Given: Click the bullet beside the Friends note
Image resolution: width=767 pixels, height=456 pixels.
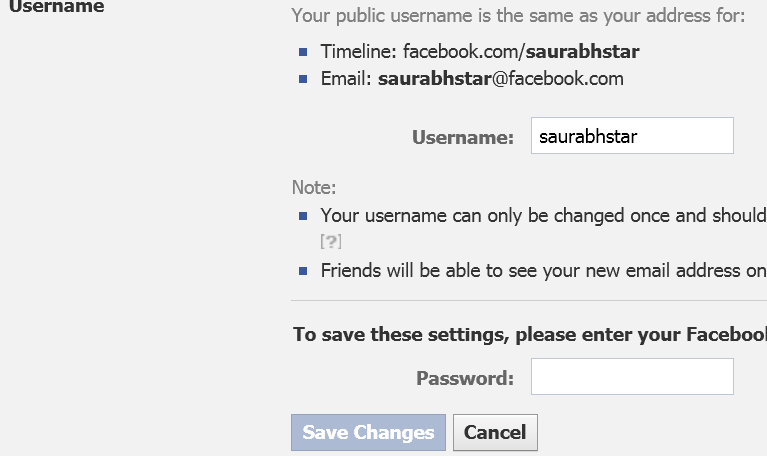Looking at the screenshot, I should (x=303, y=271).
